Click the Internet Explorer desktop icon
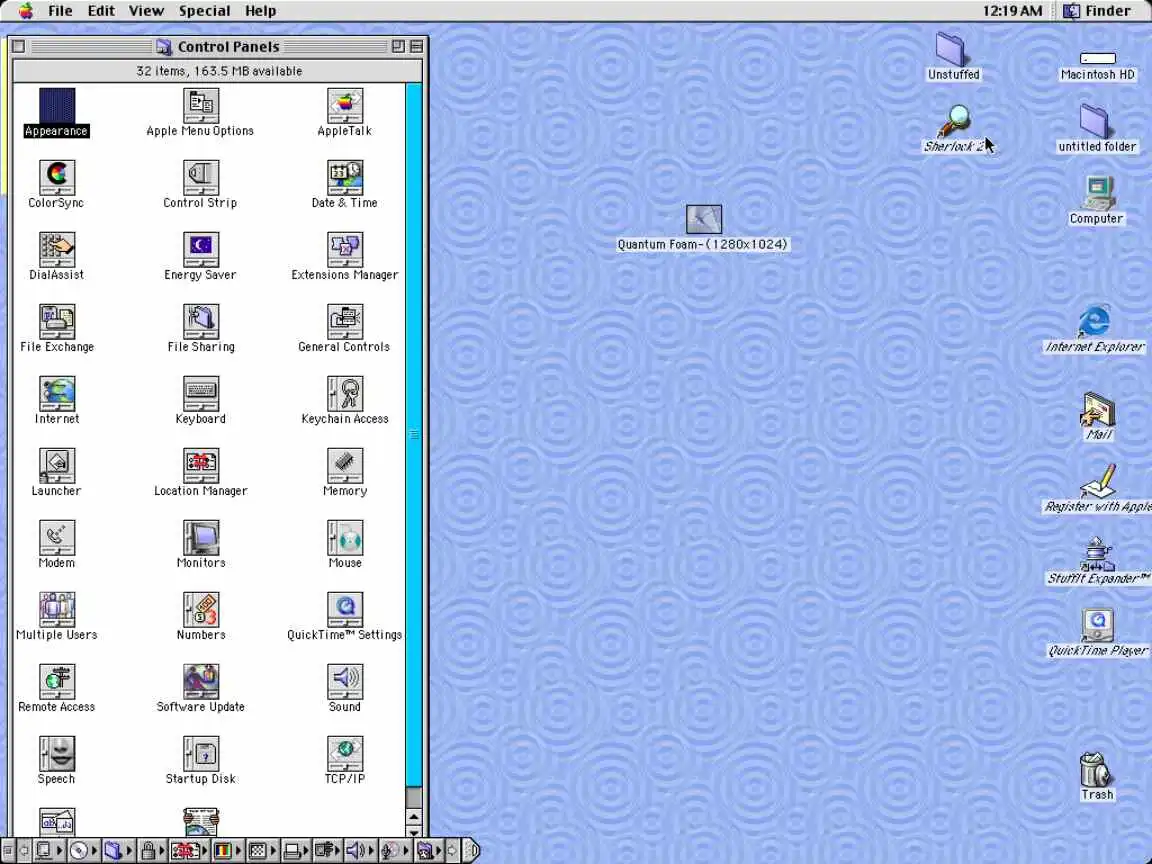Viewport: 1152px width, 864px height. 1095,321
